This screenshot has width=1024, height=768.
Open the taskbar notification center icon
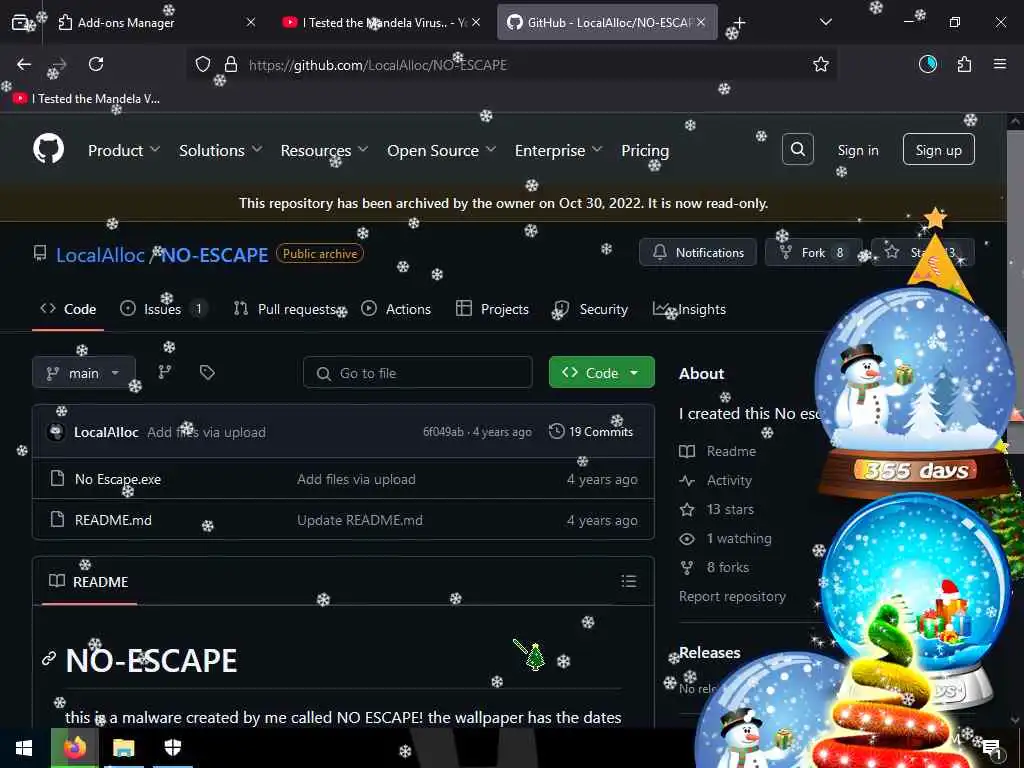point(991,748)
